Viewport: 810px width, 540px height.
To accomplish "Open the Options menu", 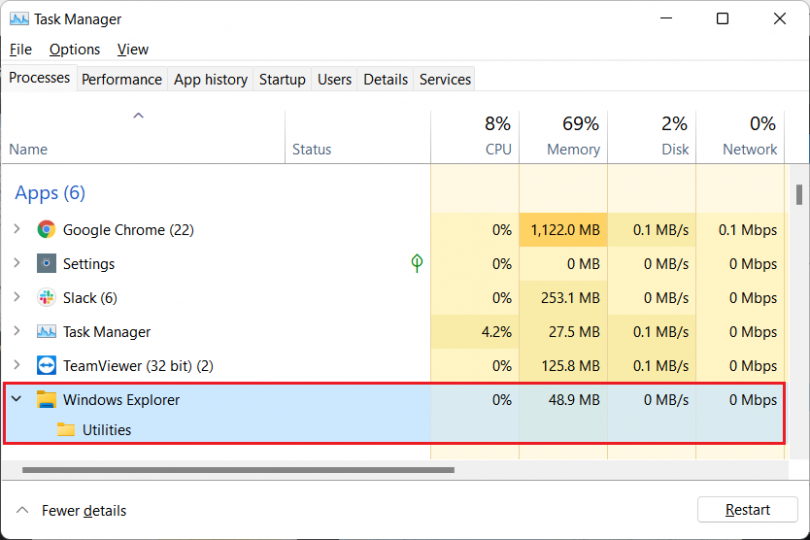I will coord(75,49).
